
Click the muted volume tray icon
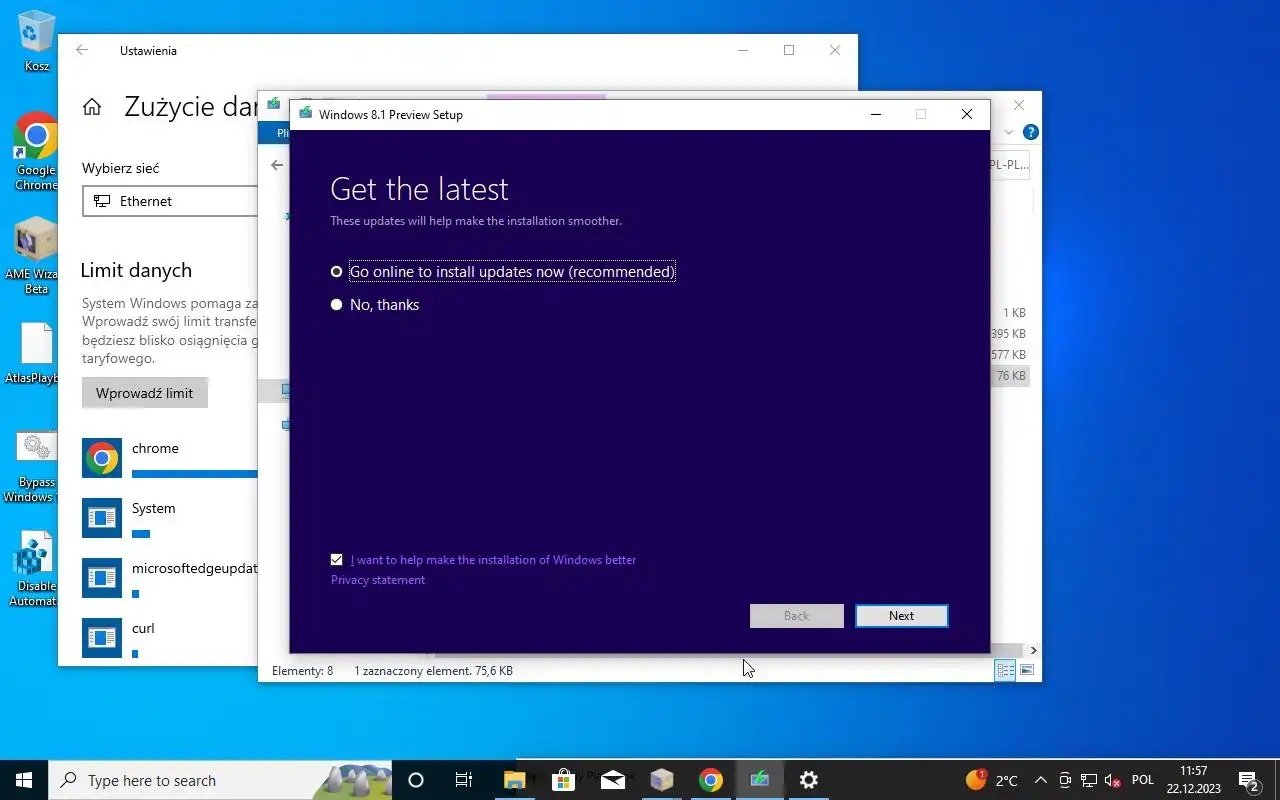click(1112, 780)
